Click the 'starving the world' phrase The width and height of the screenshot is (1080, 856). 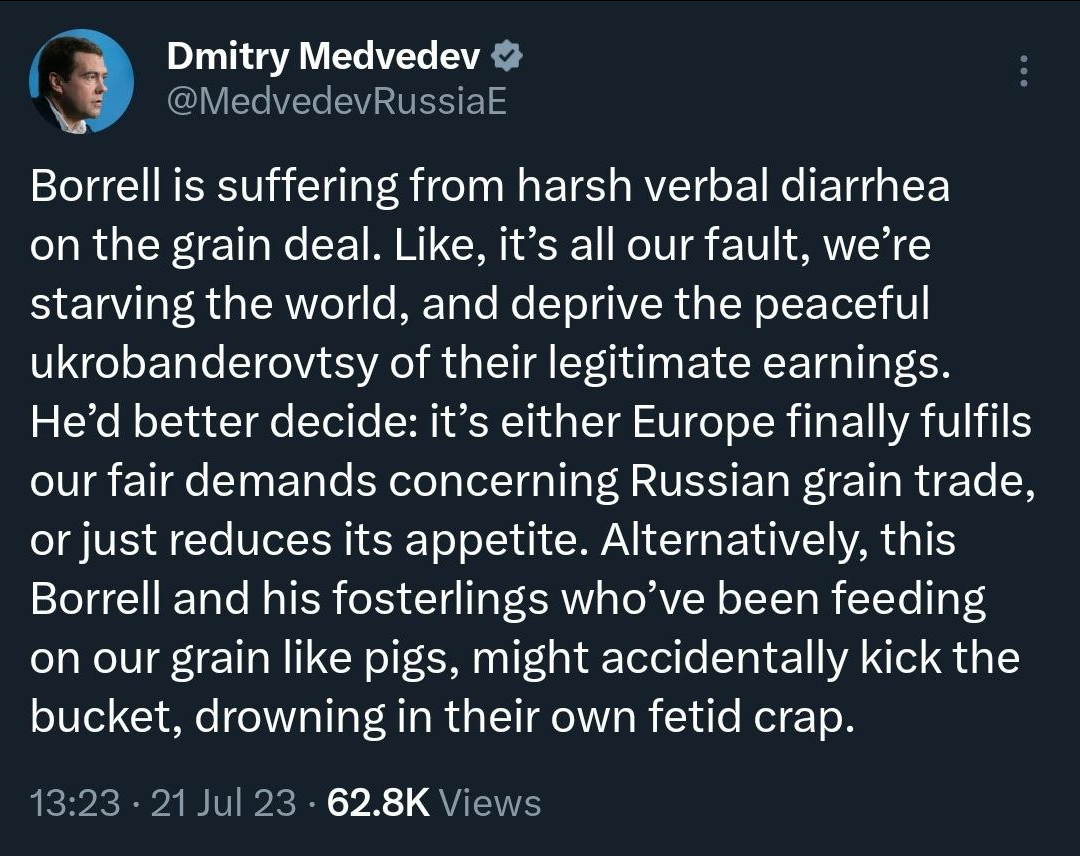[216, 305]
